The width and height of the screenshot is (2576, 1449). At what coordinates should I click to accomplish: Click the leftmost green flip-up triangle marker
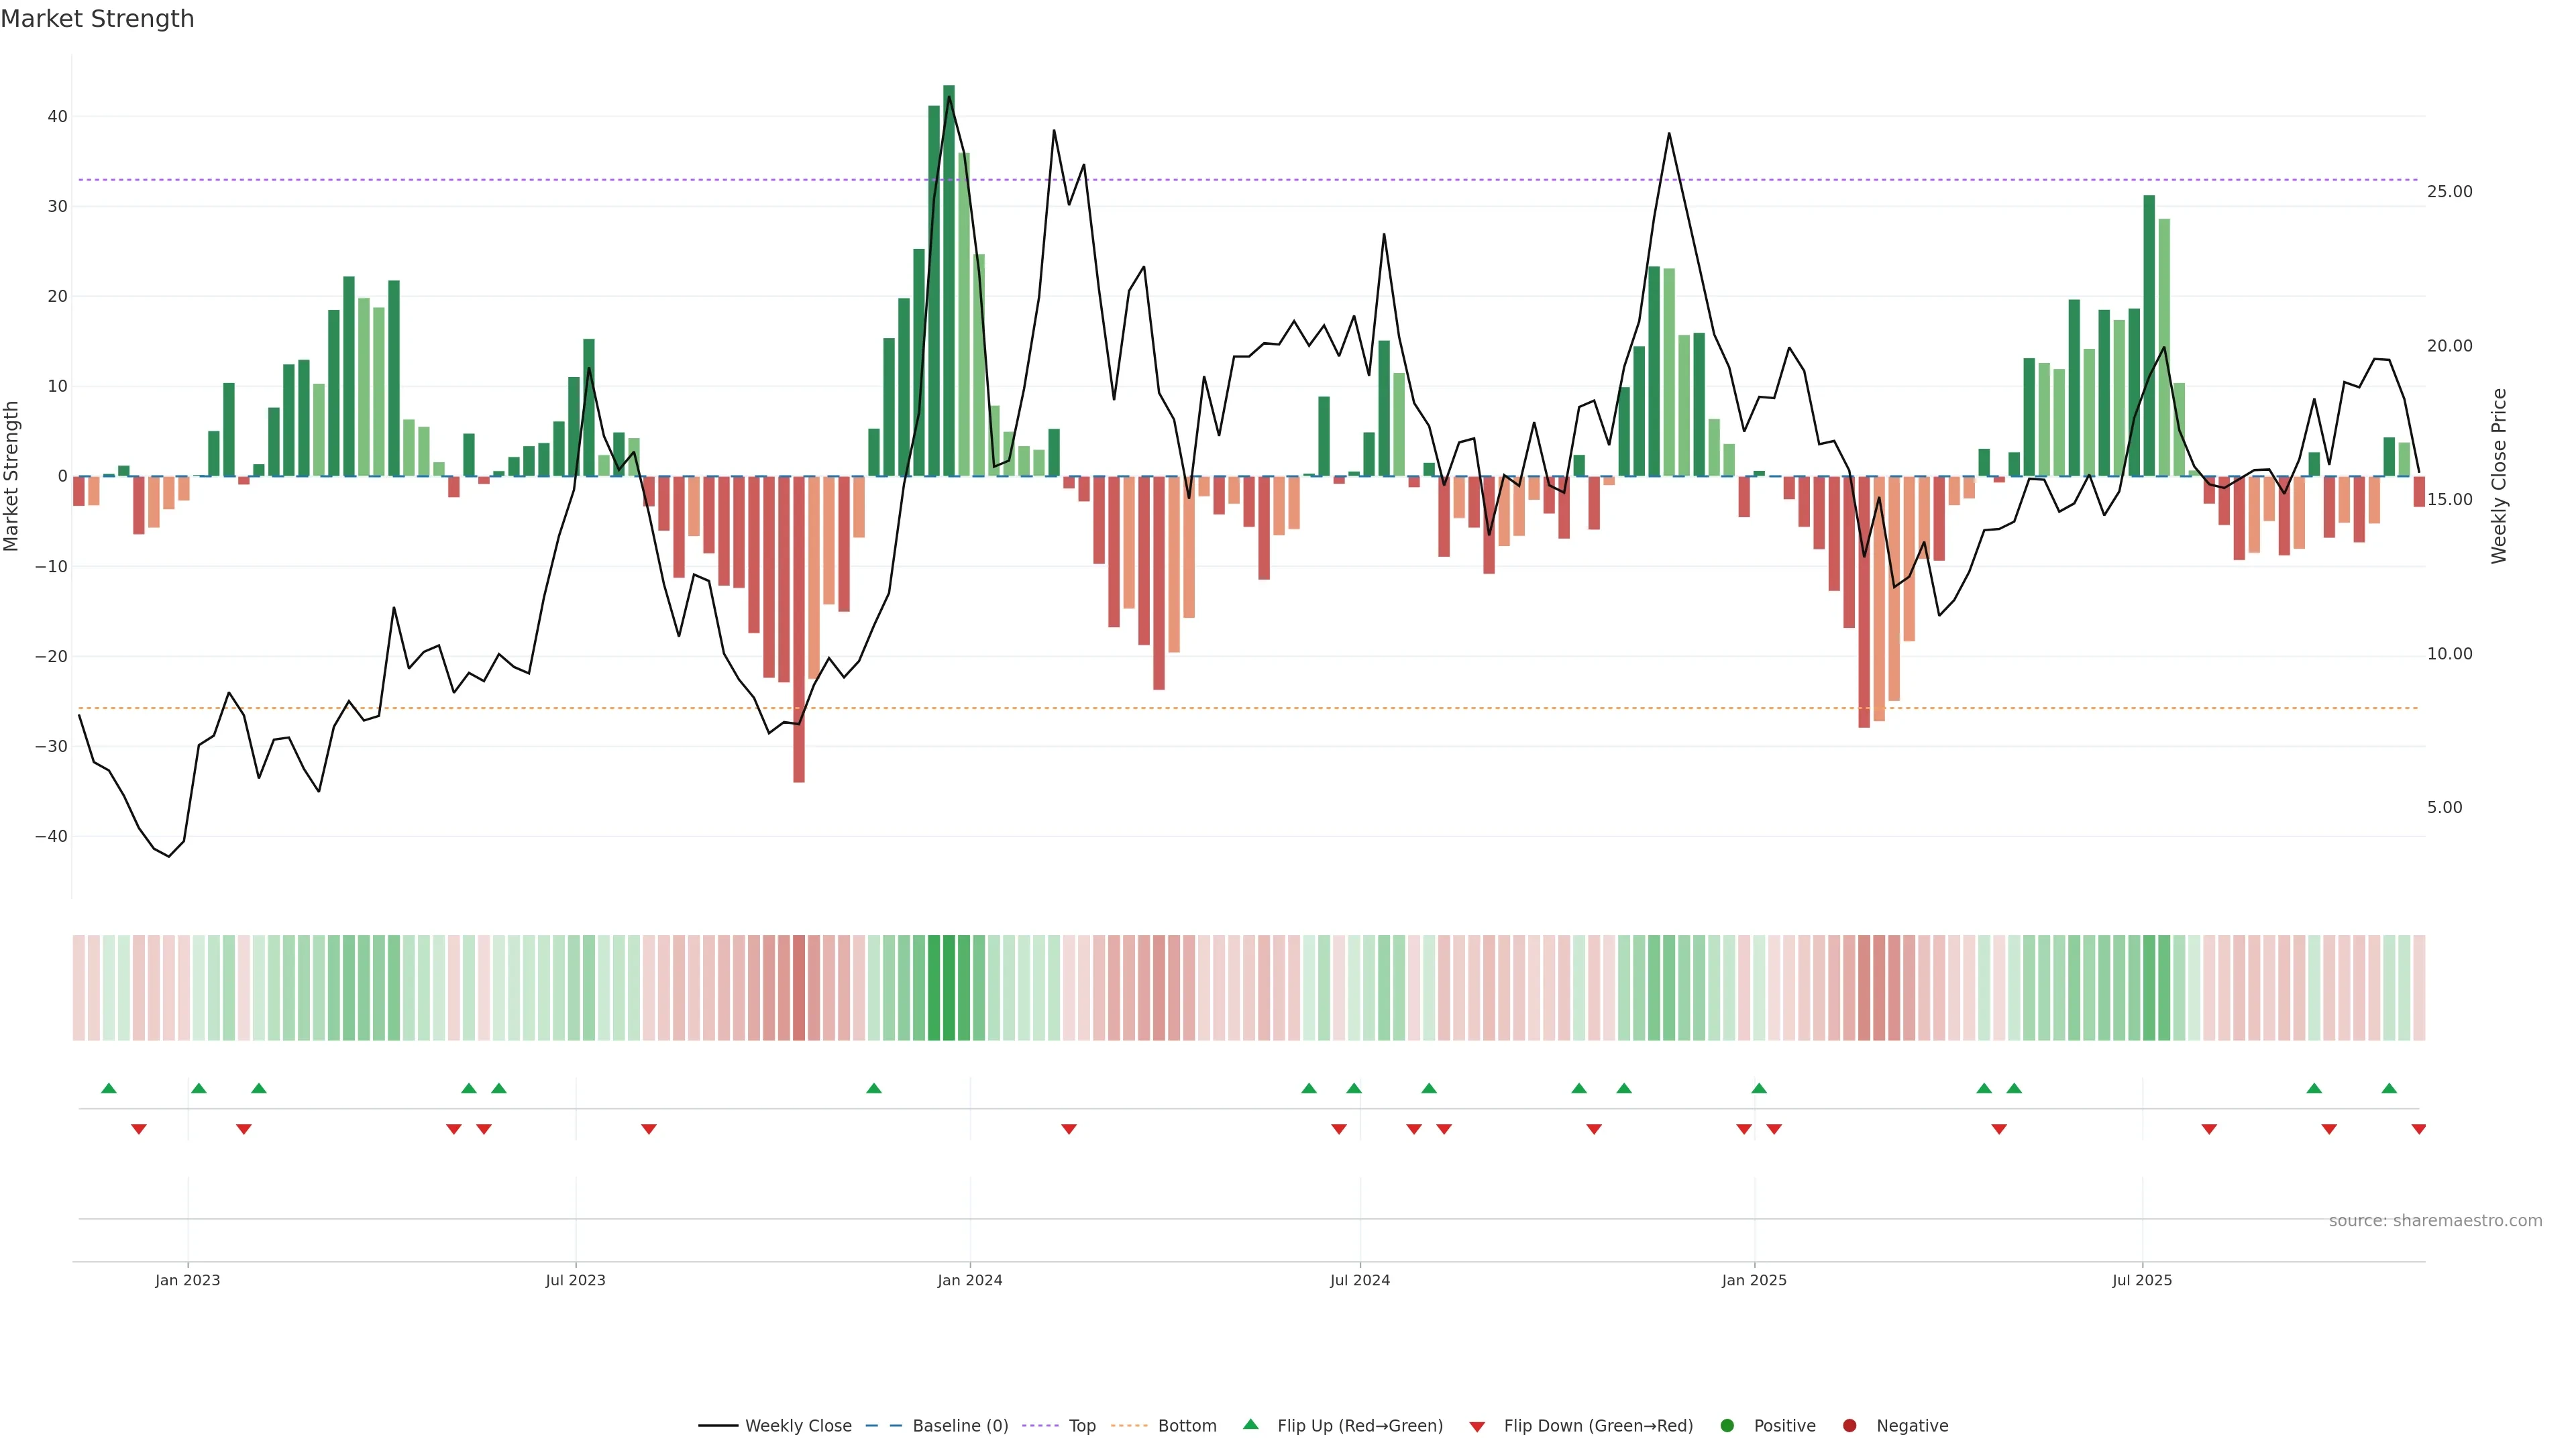tap(109, 1088)
